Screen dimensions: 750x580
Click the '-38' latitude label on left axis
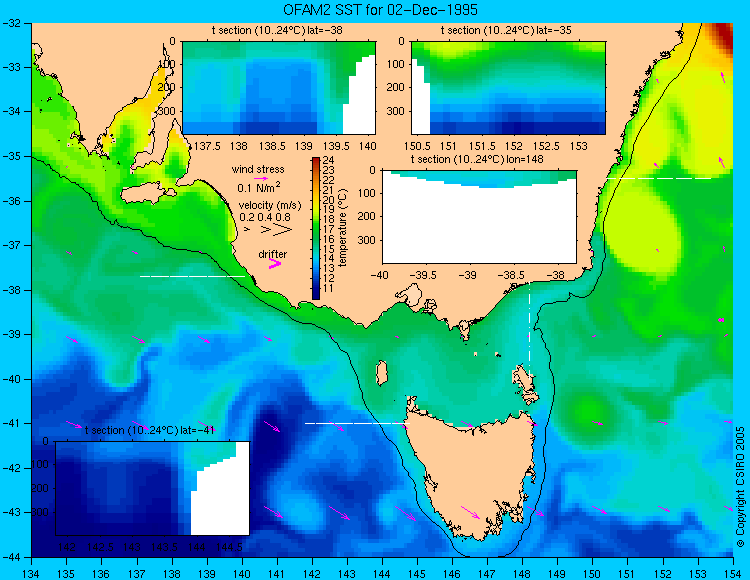click(x=11, y=290)
